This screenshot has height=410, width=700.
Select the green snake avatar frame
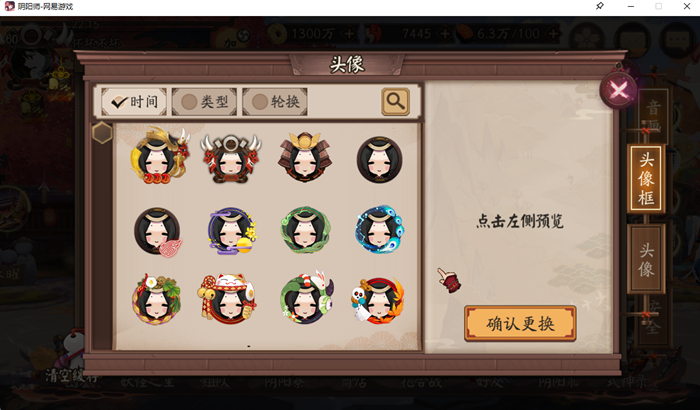pos(306,230)
